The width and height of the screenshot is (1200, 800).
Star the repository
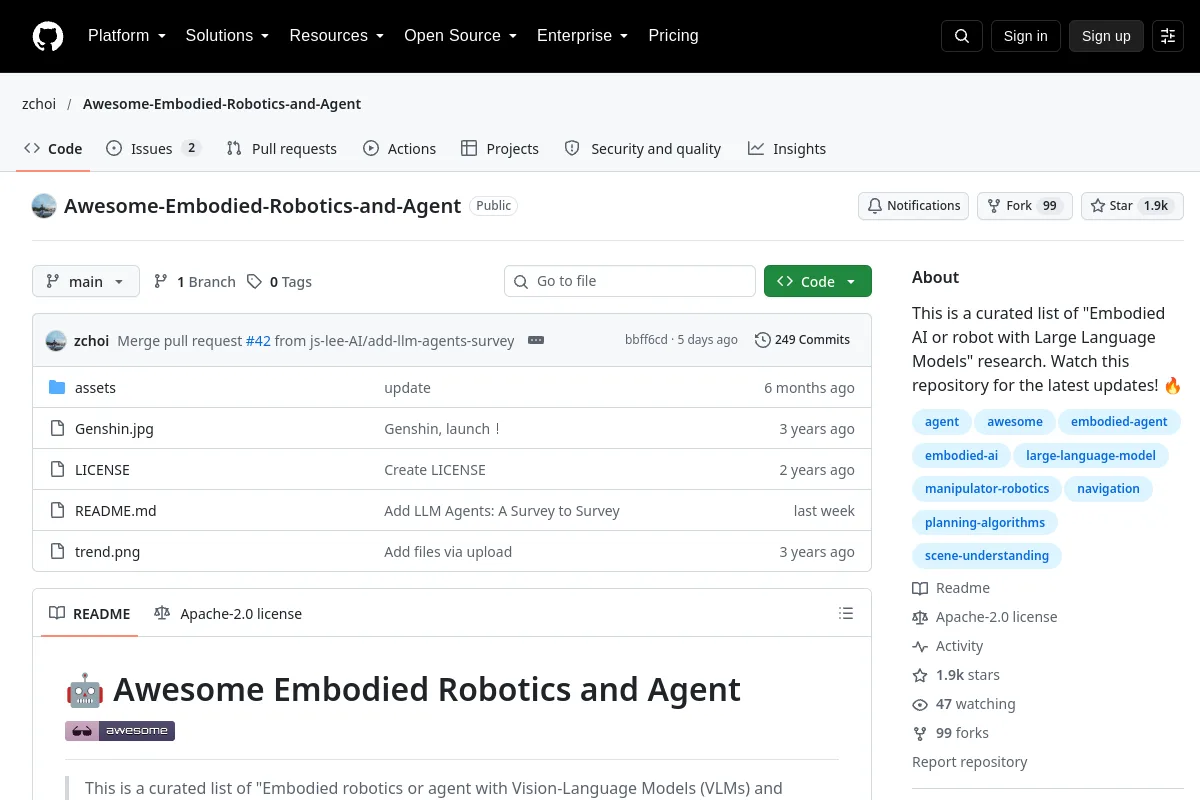pyautogui.click(x=1132, y=206)
